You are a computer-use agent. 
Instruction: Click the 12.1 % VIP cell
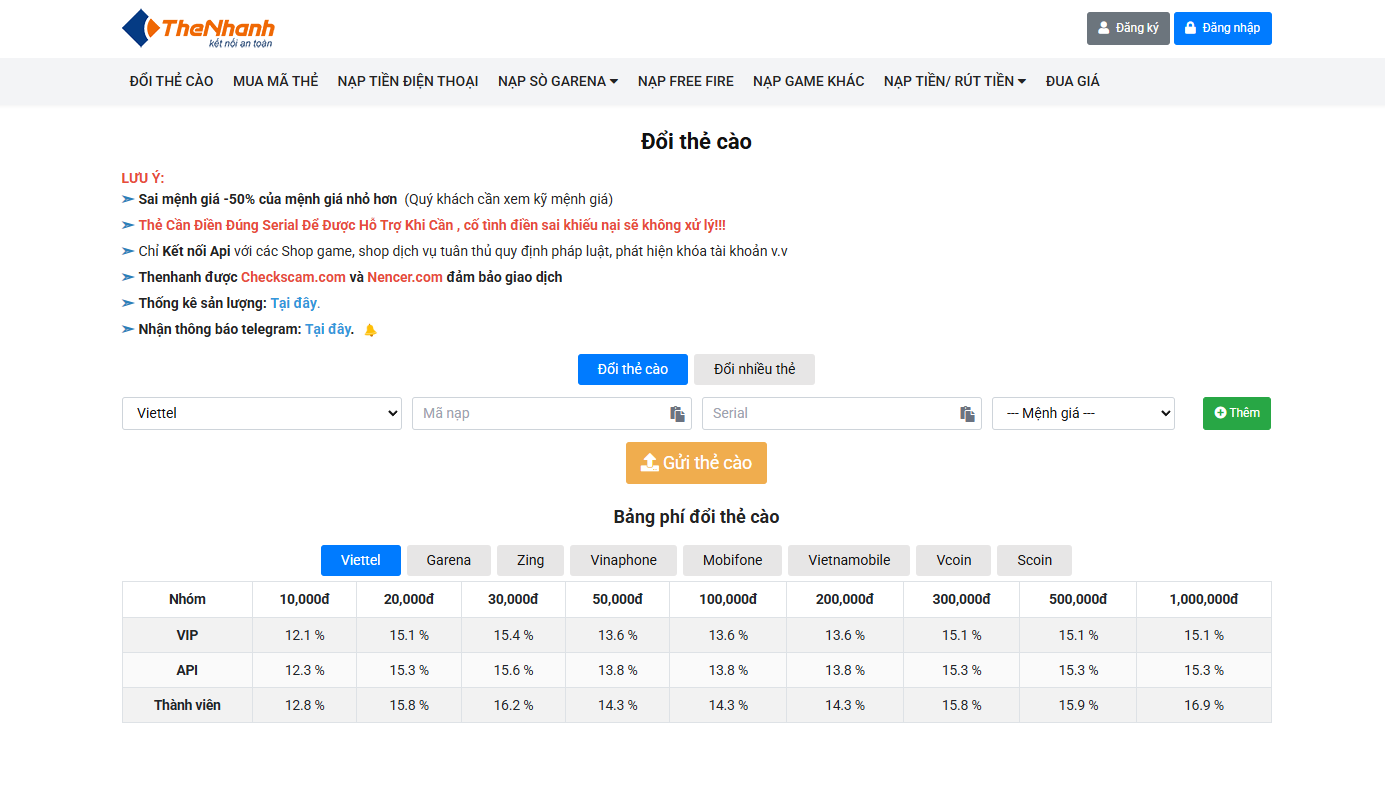[305, 635]
